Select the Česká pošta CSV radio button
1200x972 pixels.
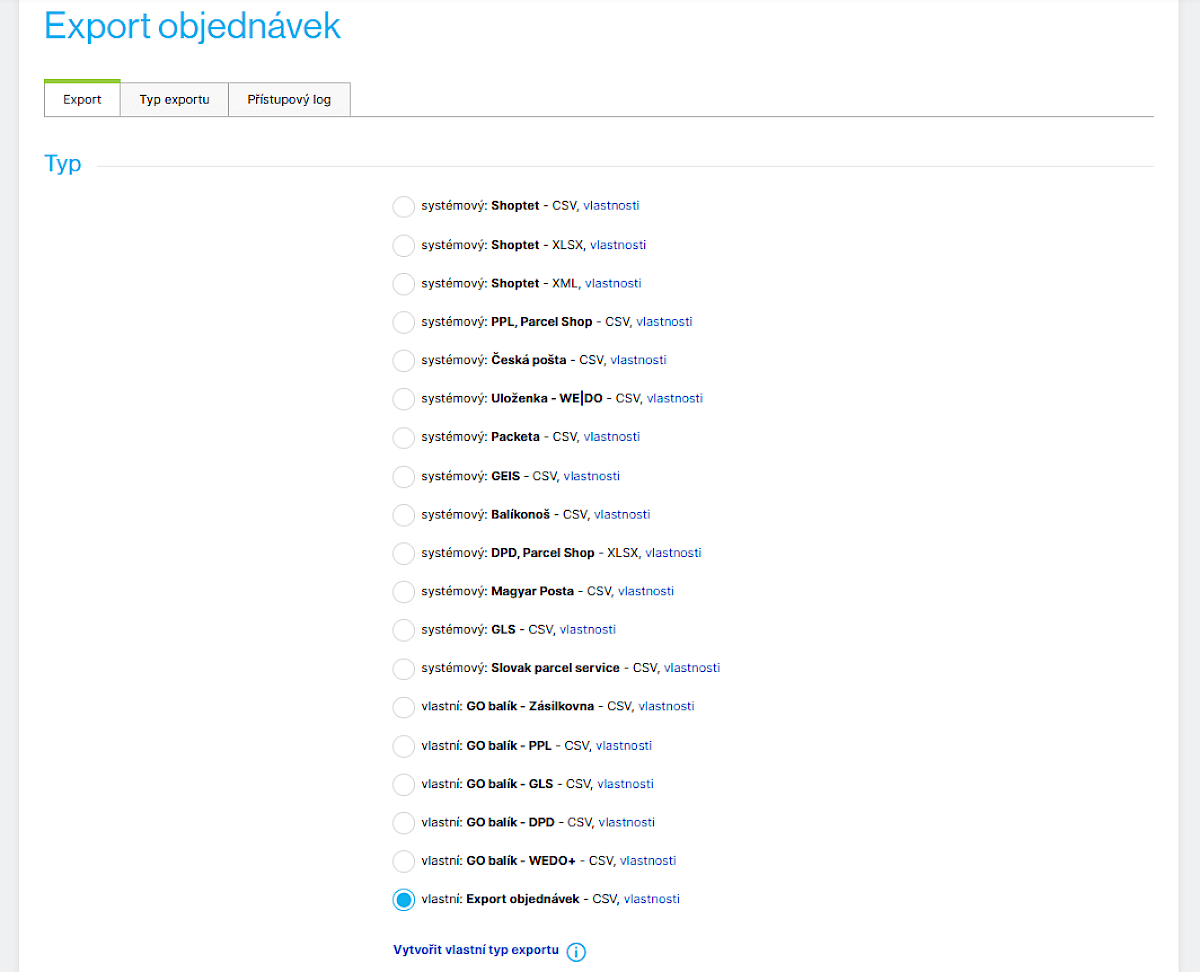tap(403, 361)
